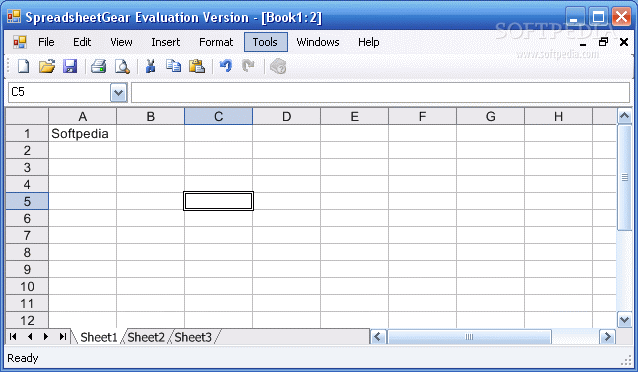Undo the last action
The image size is (638, 372).
pyautogui.click(x=225, y=66)
